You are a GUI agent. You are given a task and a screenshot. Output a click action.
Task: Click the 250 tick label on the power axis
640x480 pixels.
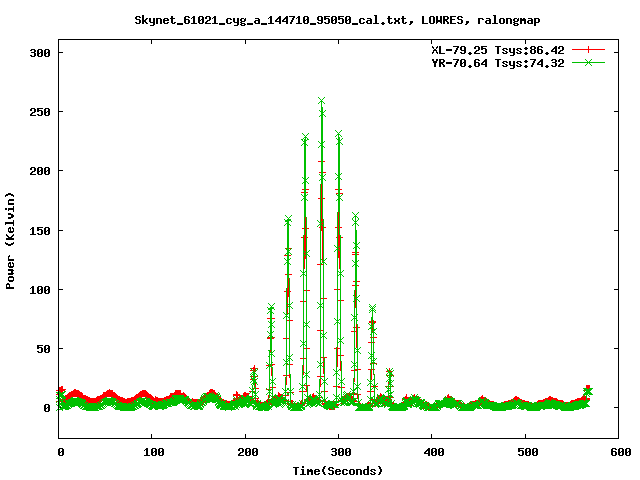40,111
